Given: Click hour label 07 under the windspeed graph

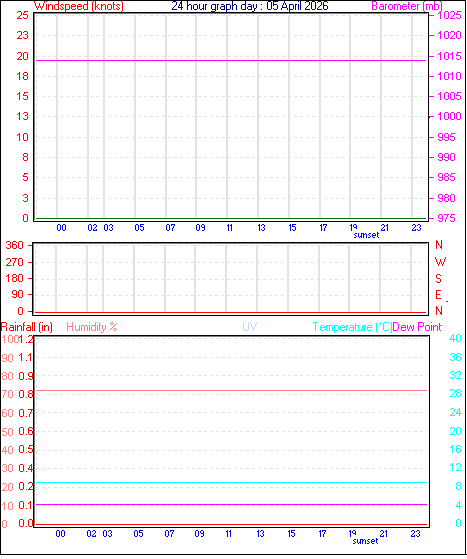Looking at the screenshot, I should (x=170, y=228).
